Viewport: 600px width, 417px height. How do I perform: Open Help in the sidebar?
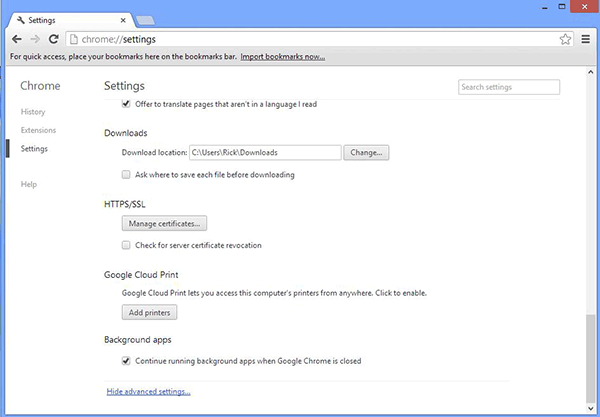tap(29, 184)
